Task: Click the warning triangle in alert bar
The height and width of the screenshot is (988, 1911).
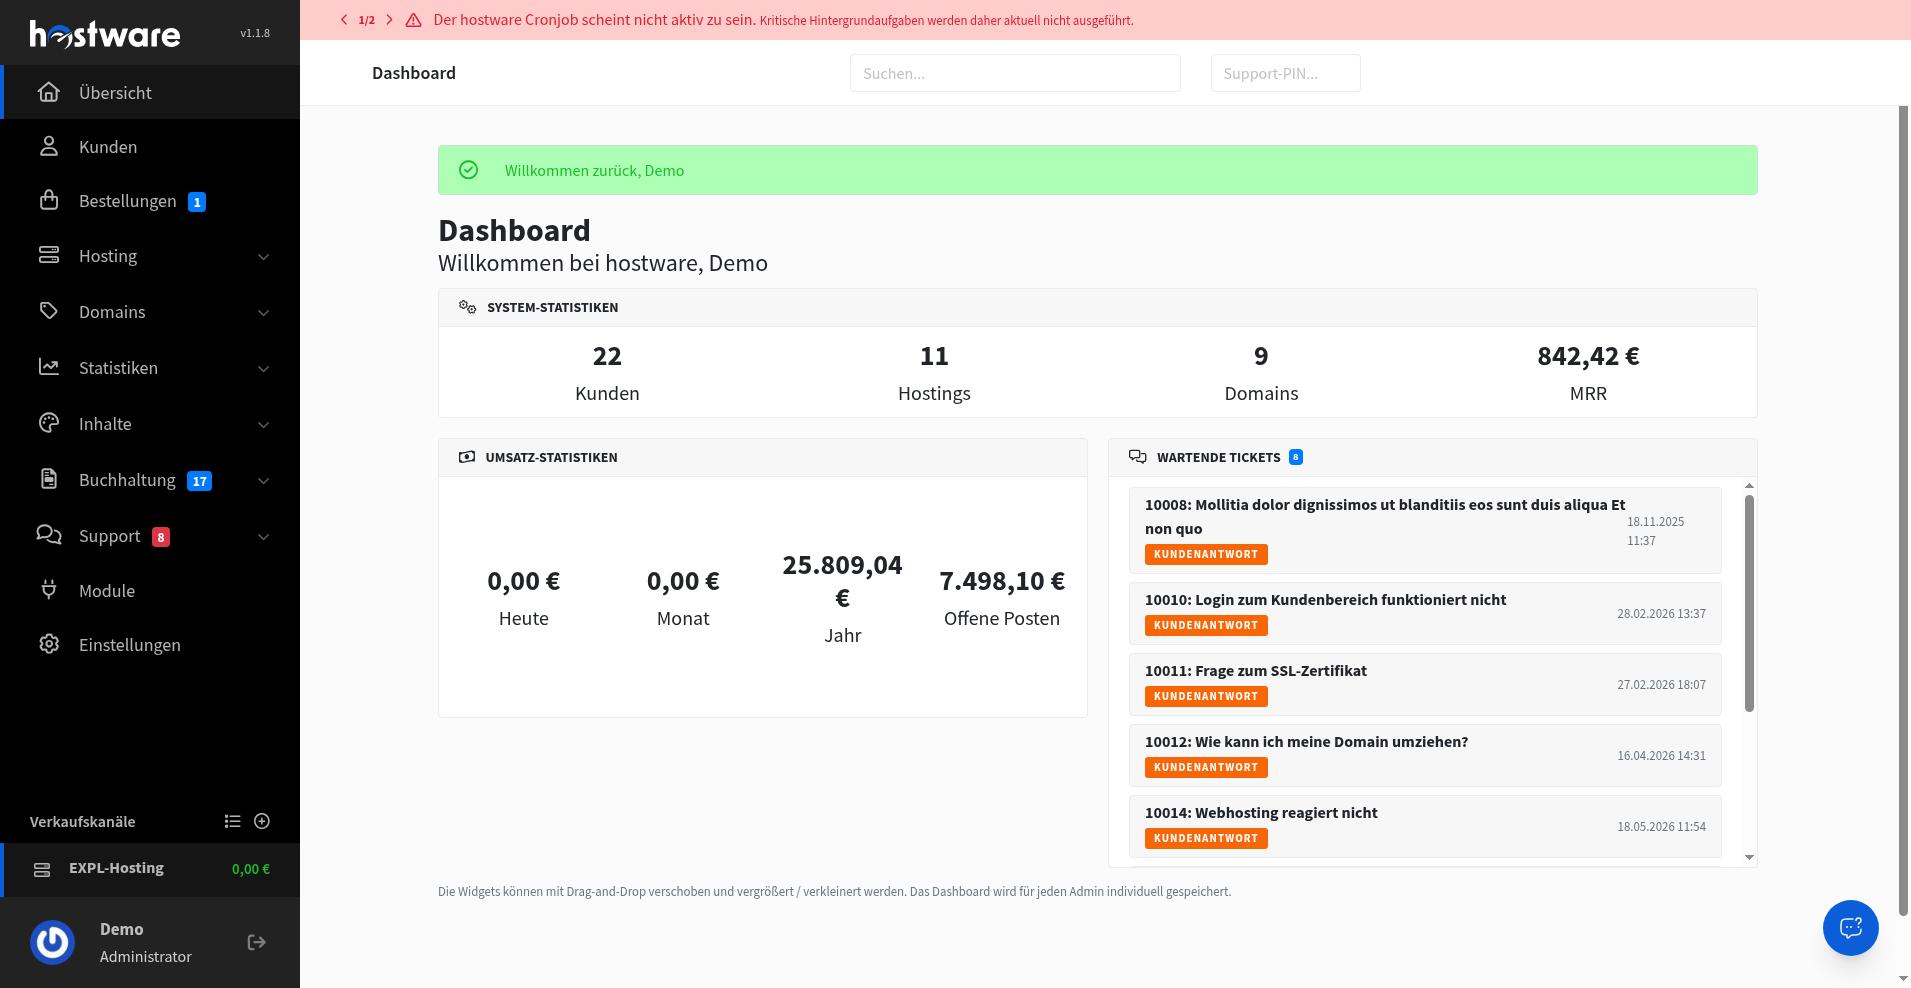Action: [x=413, y=20]
